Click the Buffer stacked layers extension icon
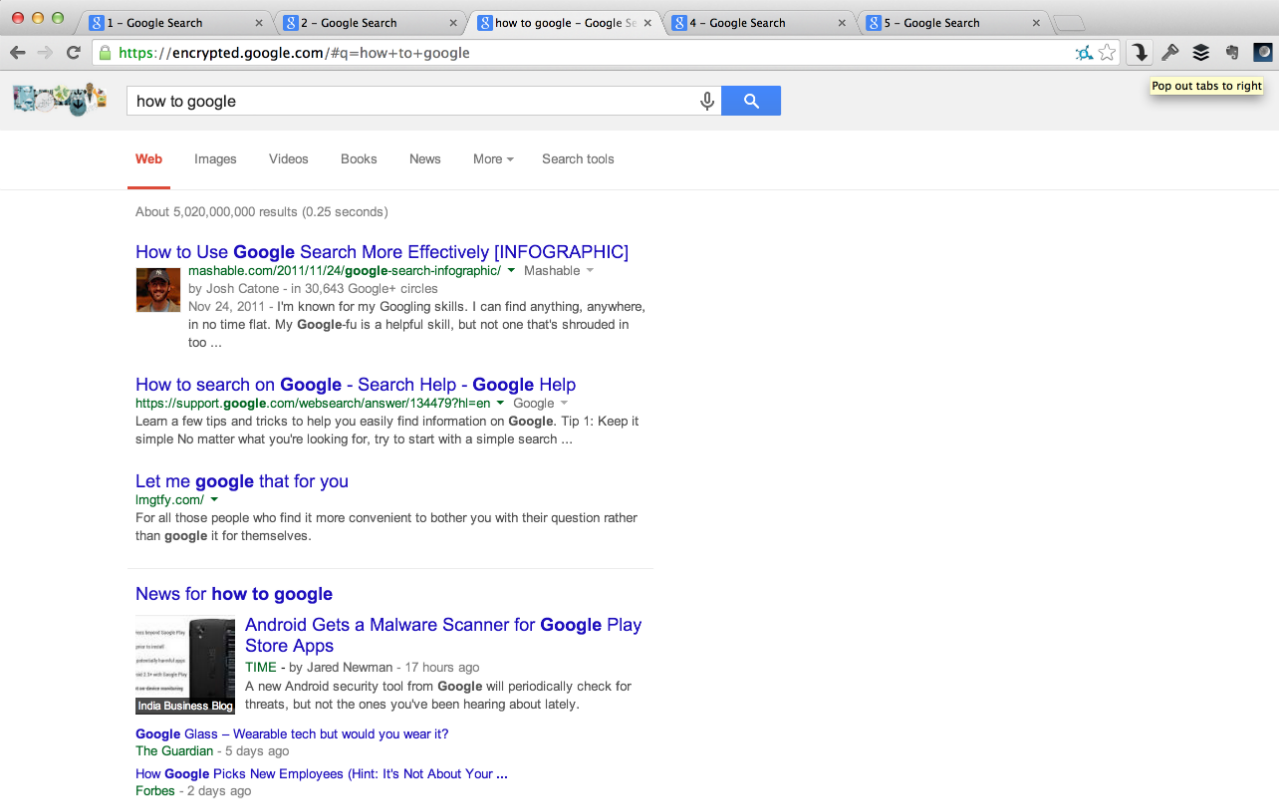The image size is (1280, 800). [x=1201, y=53]
